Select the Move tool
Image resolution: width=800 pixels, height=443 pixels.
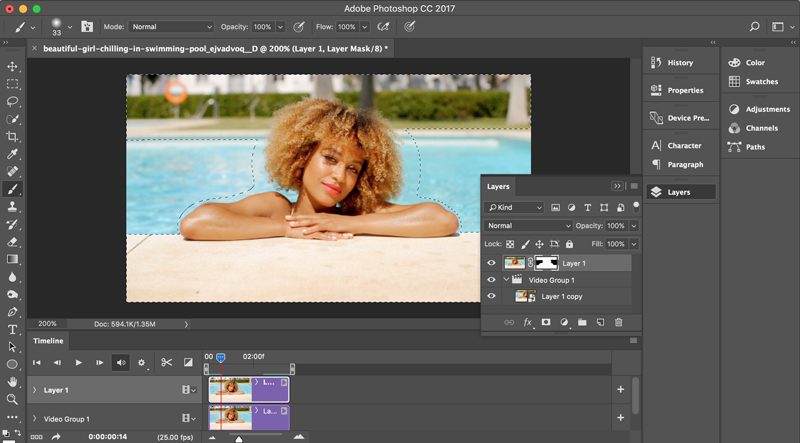(12, 66)
